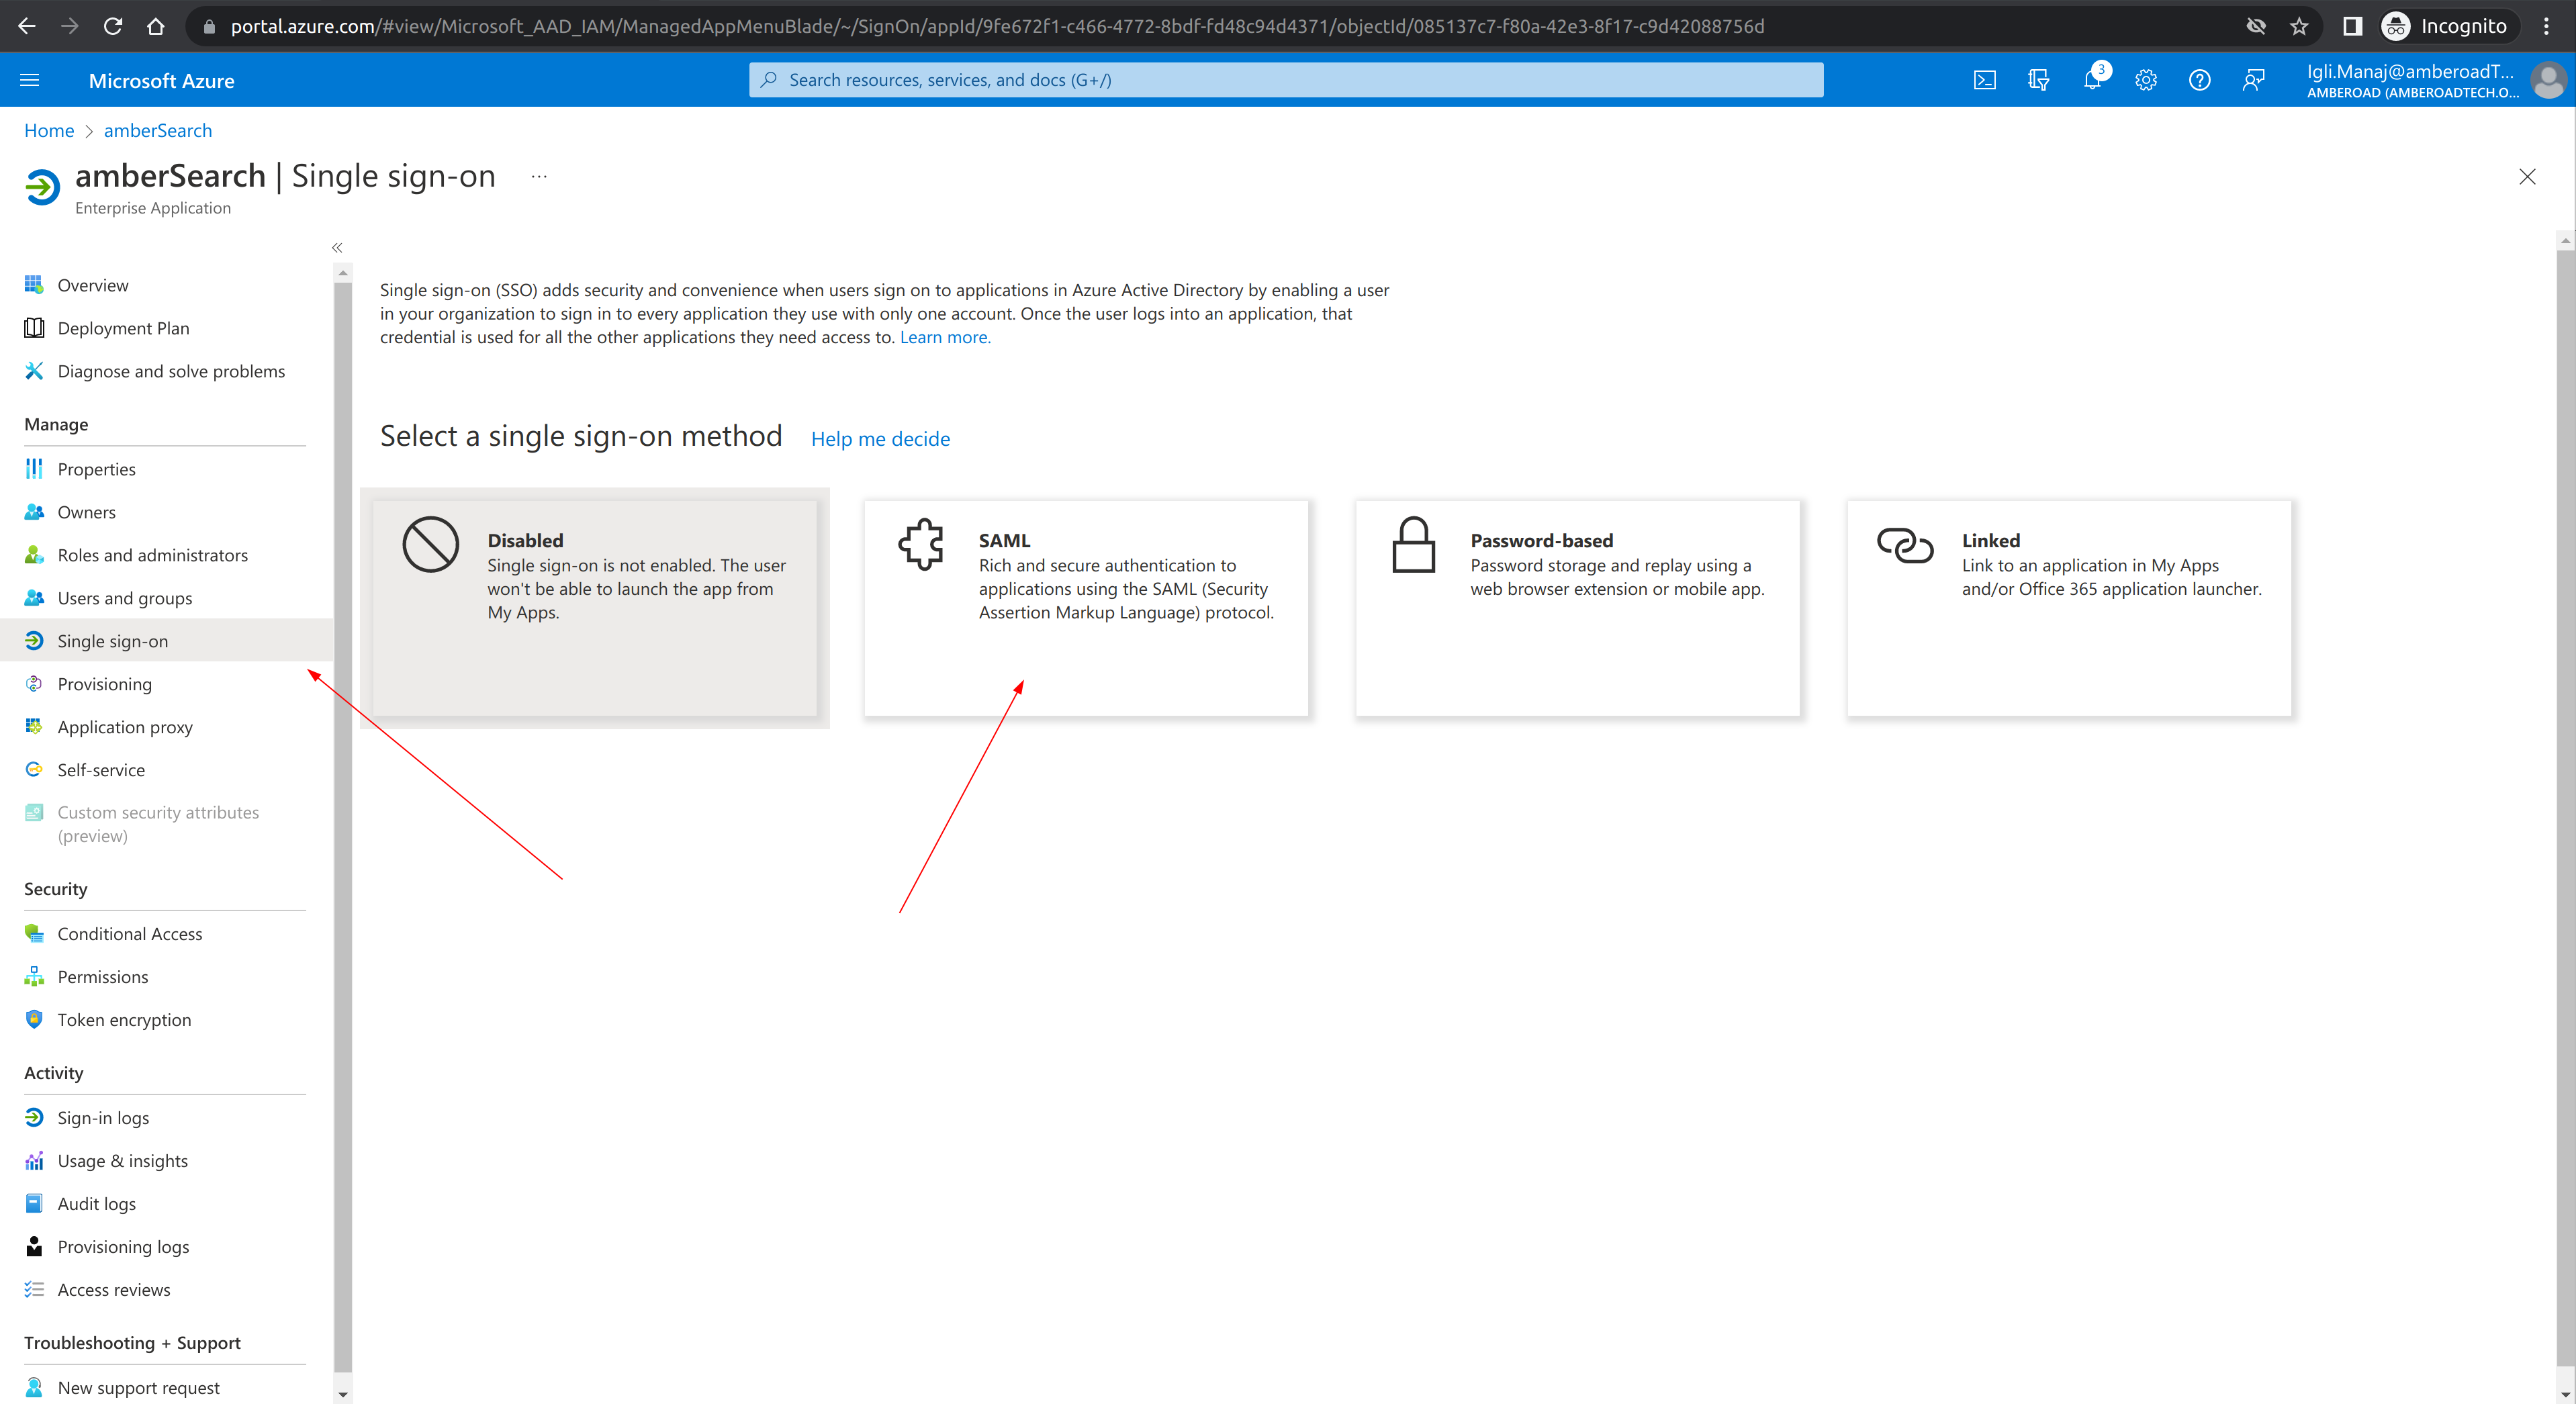The image size is (2576, 1404).
Task: Select the SAML sign-on method card
Action: (x=1086, y=607)
